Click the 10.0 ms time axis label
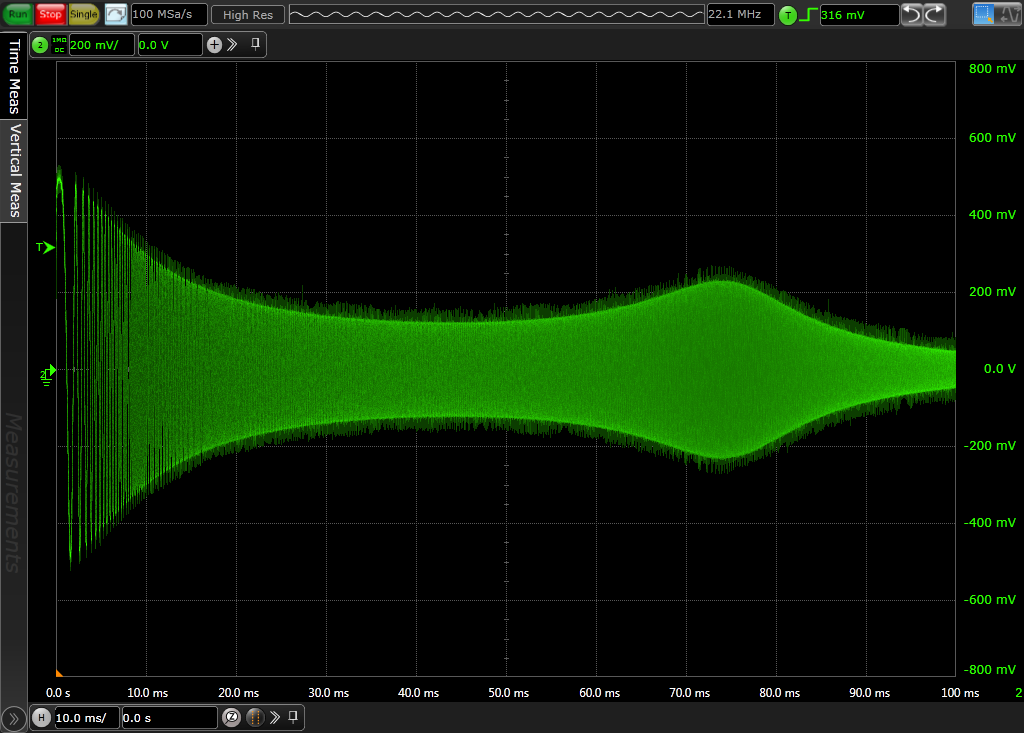The height and width of the screenshot is (733, 1024). point(148,693)
